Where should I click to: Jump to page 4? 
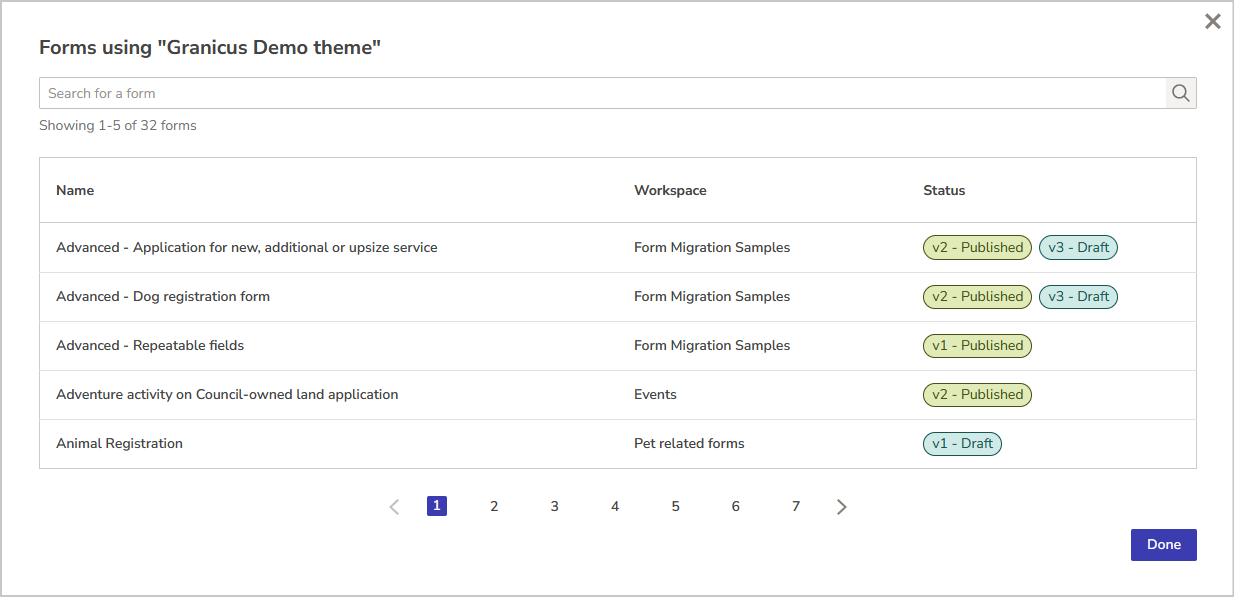click(x=615, y=506)
